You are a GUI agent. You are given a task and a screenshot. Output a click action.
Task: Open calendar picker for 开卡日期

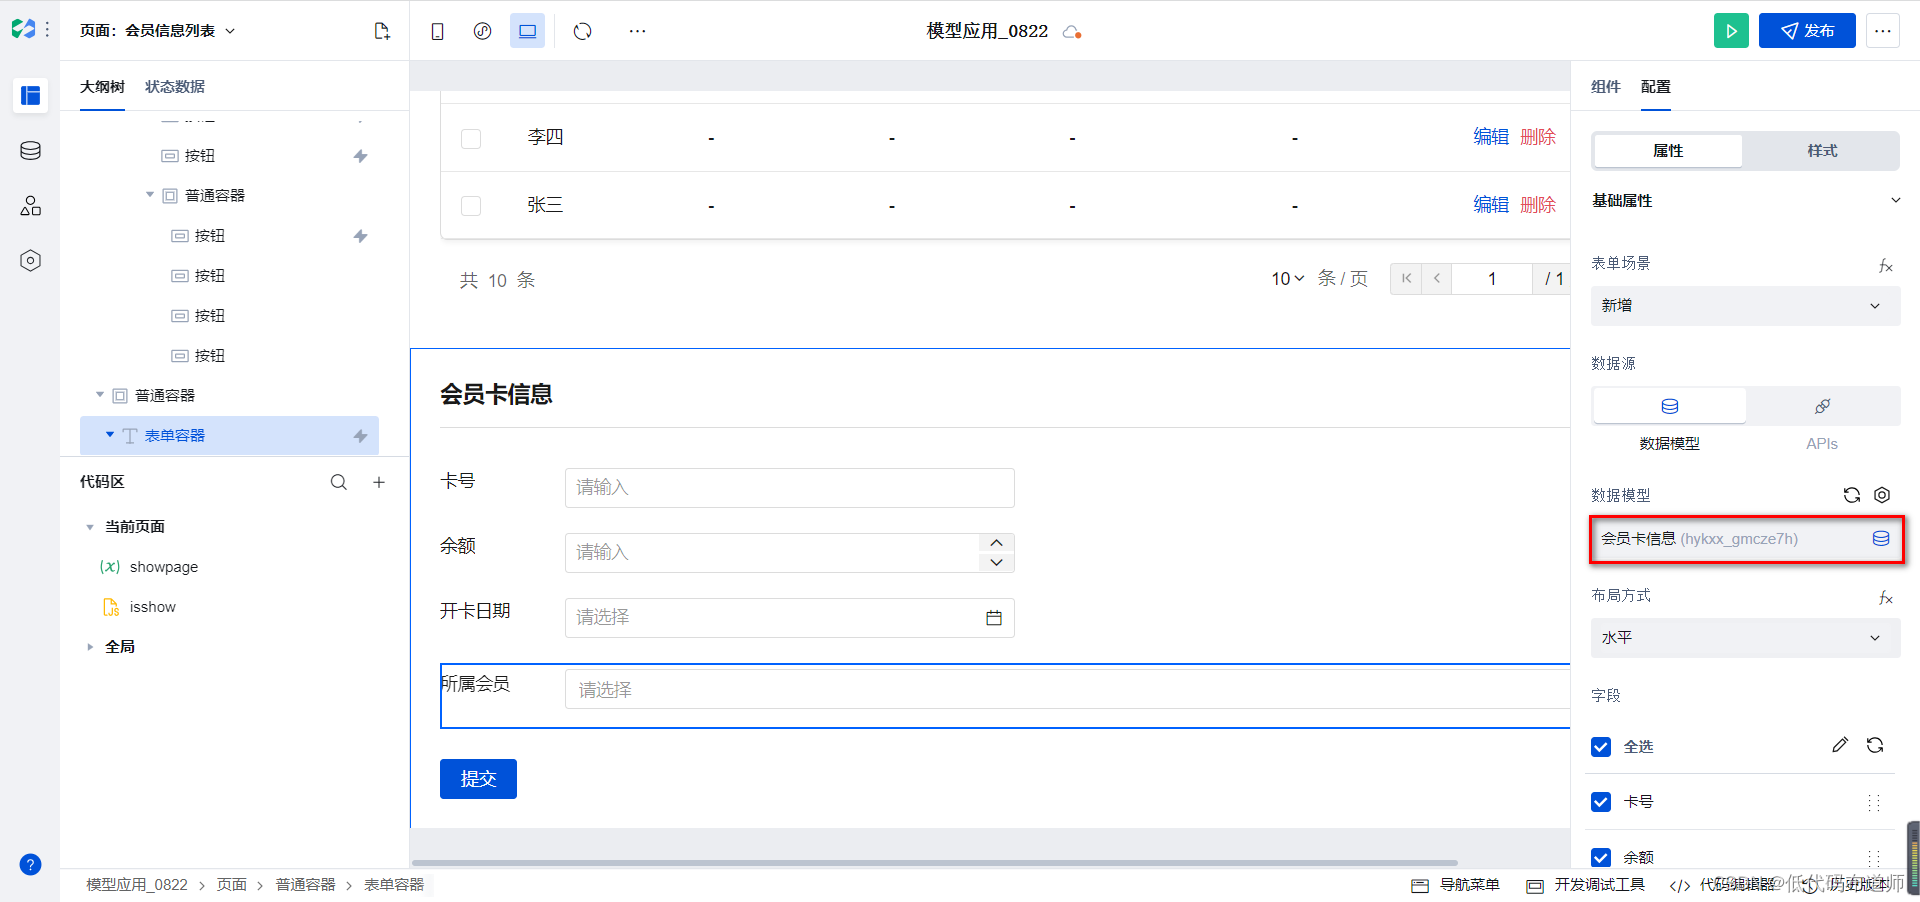(x=993, y=618)
